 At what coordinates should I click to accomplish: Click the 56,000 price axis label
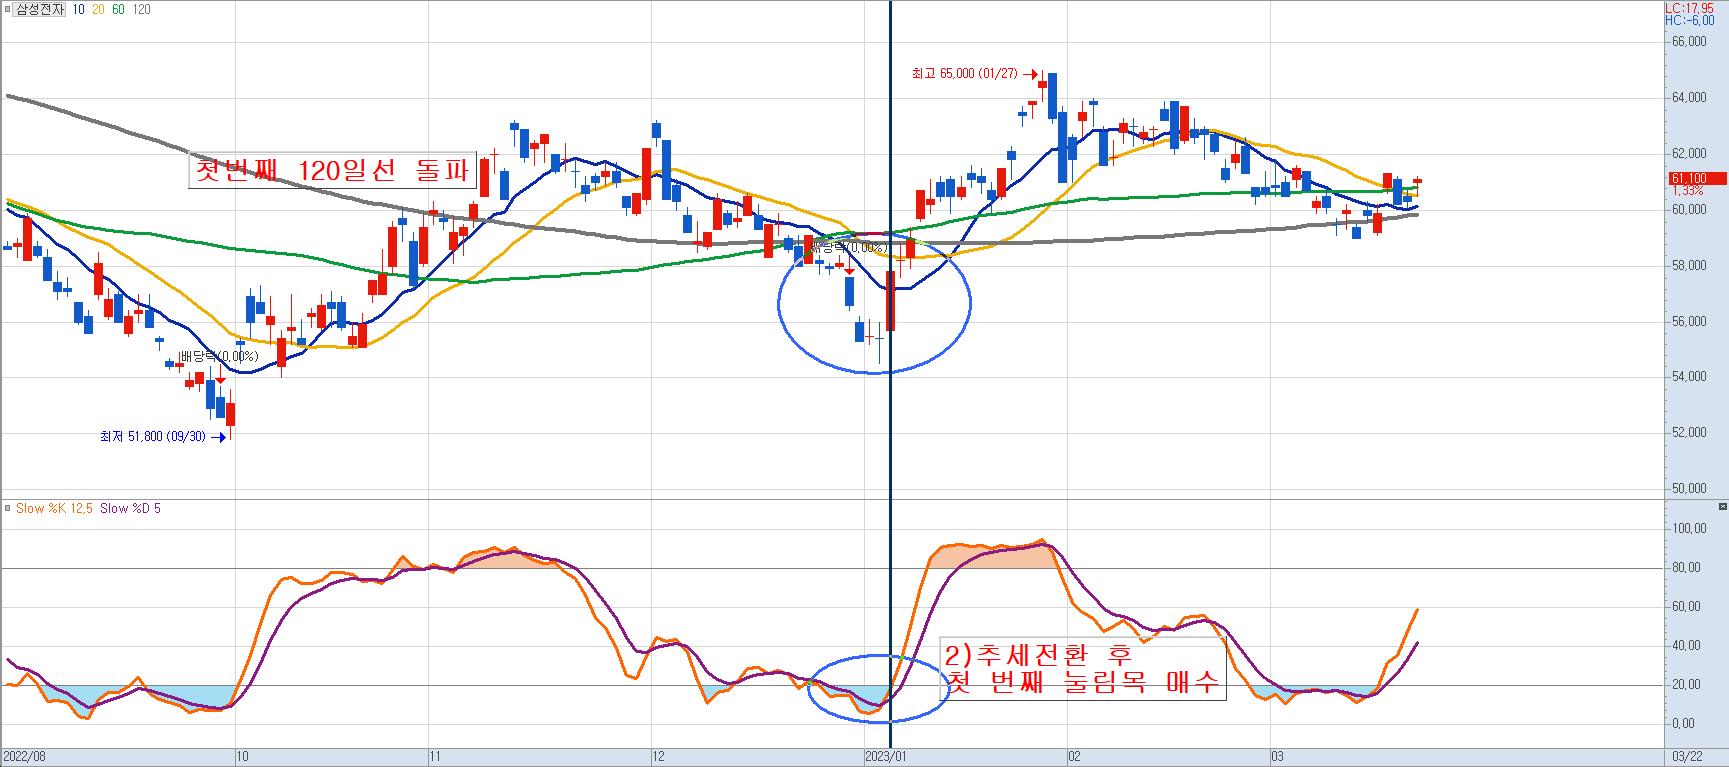(1689, 321)
